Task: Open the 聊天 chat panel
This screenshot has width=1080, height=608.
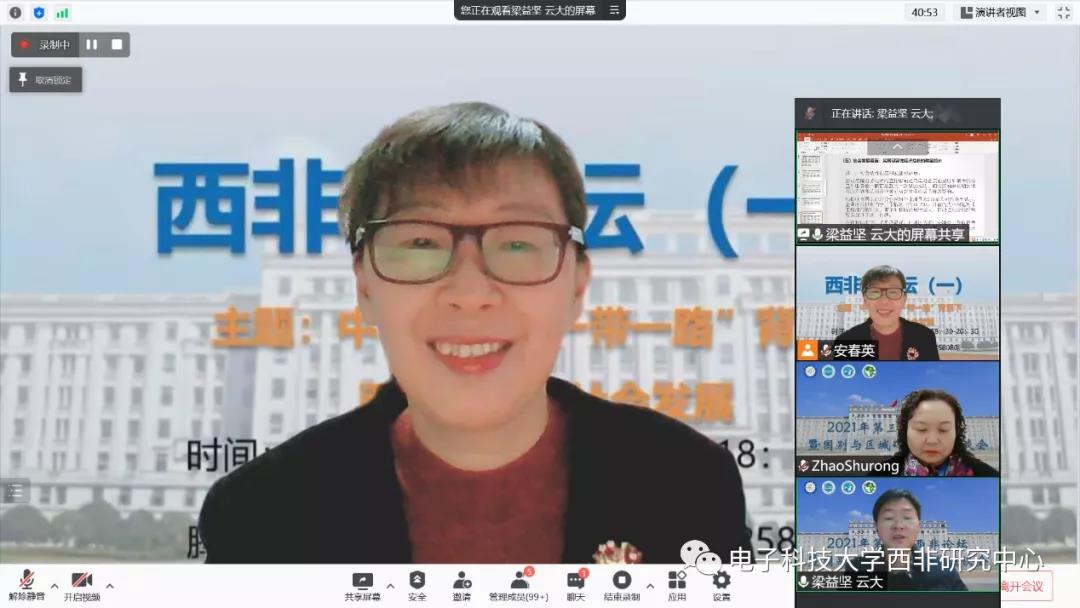Action: (576, 586)
